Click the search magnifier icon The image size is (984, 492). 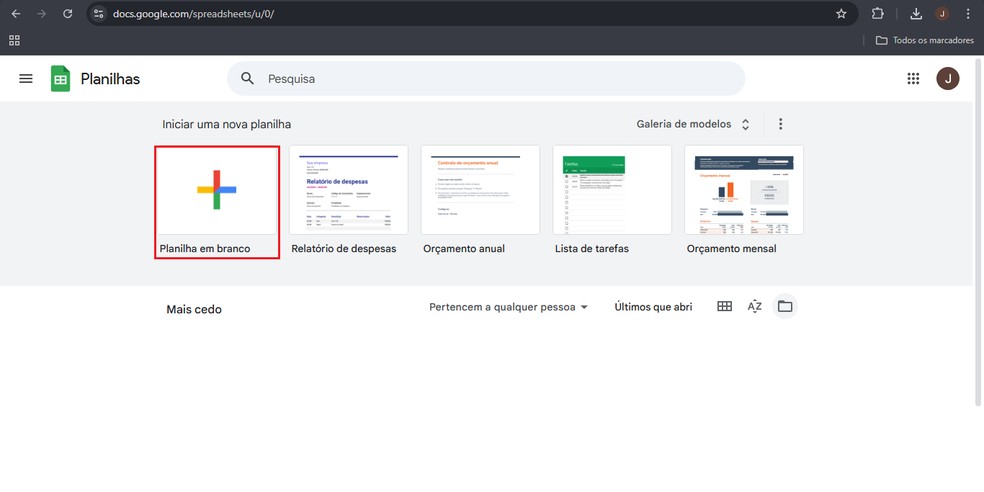pos(248,78)
